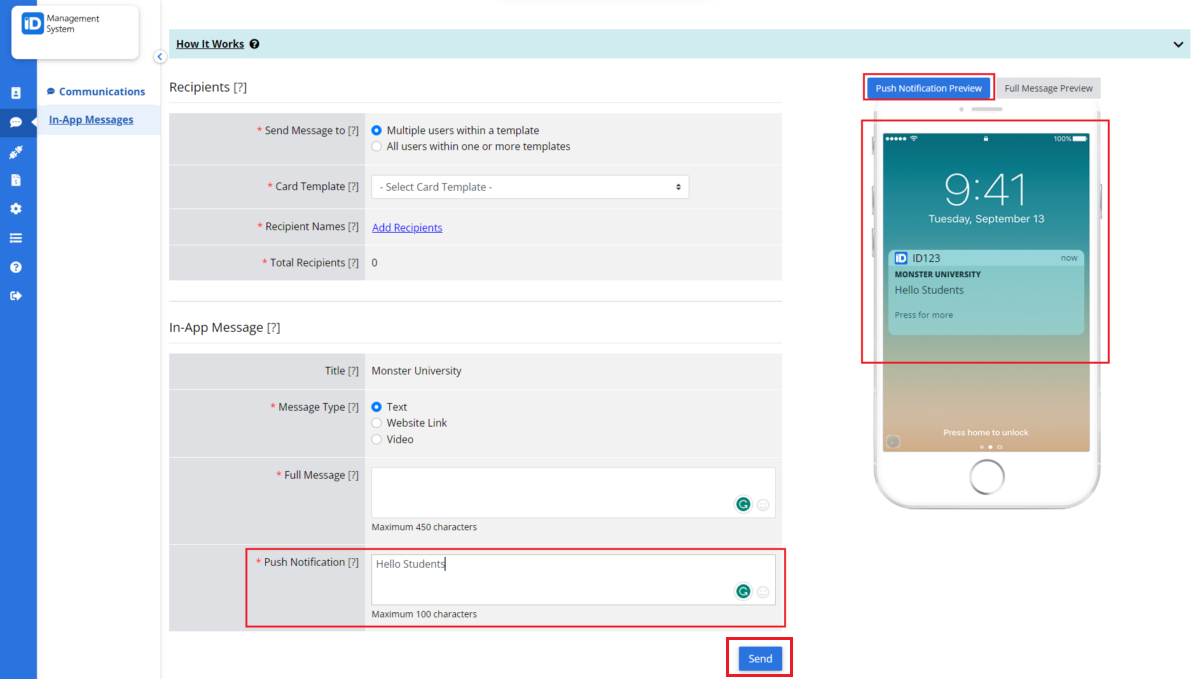1200x679 pixels.
Task: Click the Monster University title value
Action: [416, 371]
